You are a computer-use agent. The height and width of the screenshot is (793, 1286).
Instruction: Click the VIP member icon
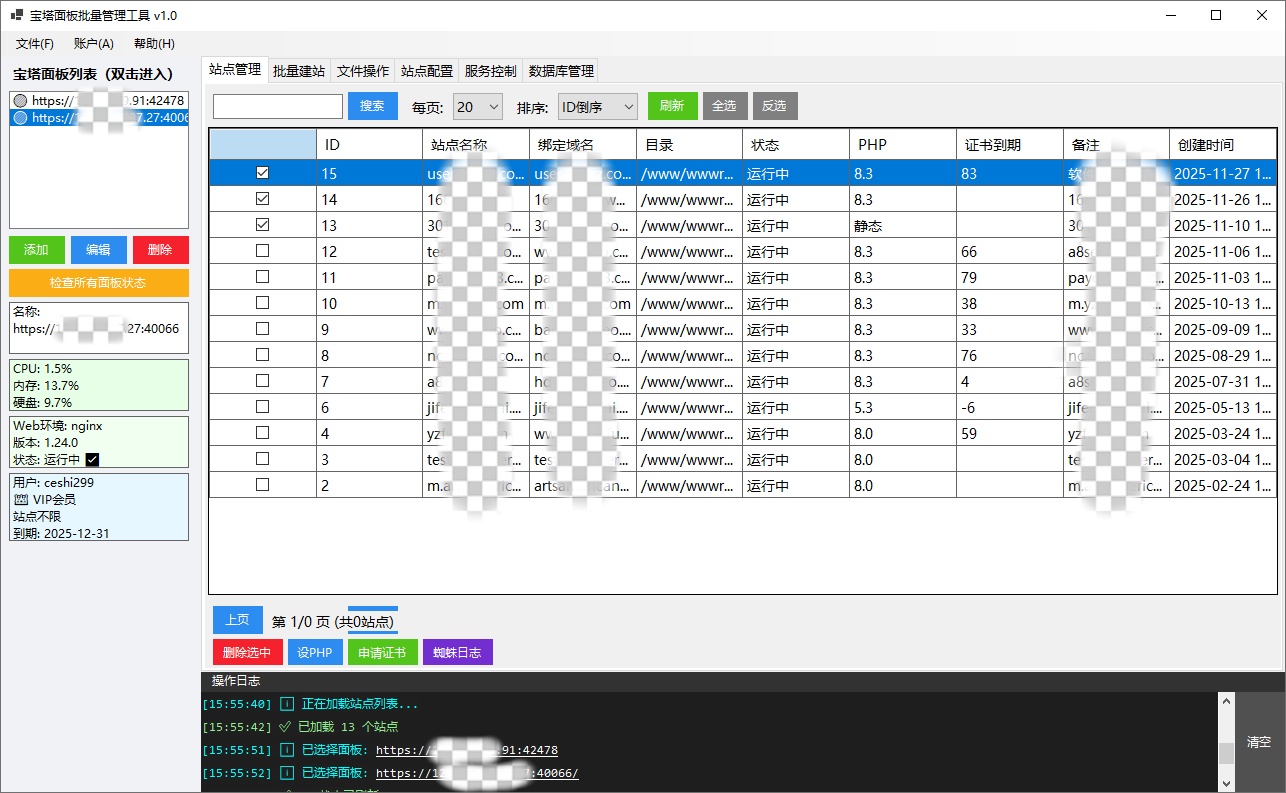click(x=20, y=499)
